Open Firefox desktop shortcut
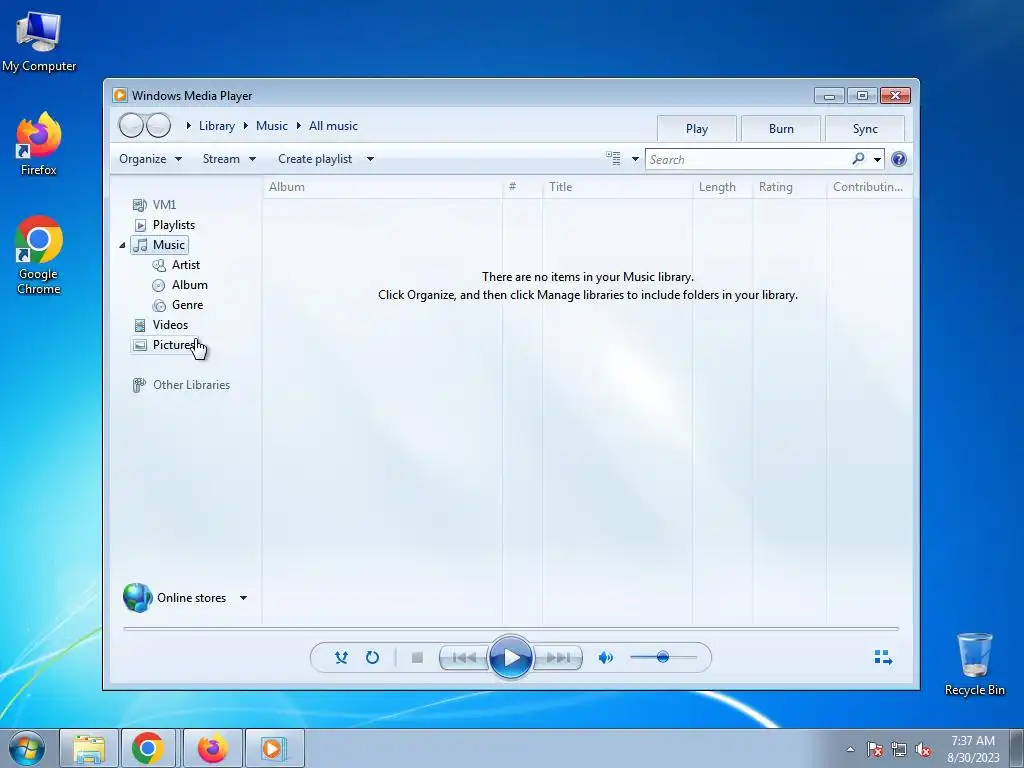The height and width of the screenshot is (768, 1024). (x=39, y=144)
